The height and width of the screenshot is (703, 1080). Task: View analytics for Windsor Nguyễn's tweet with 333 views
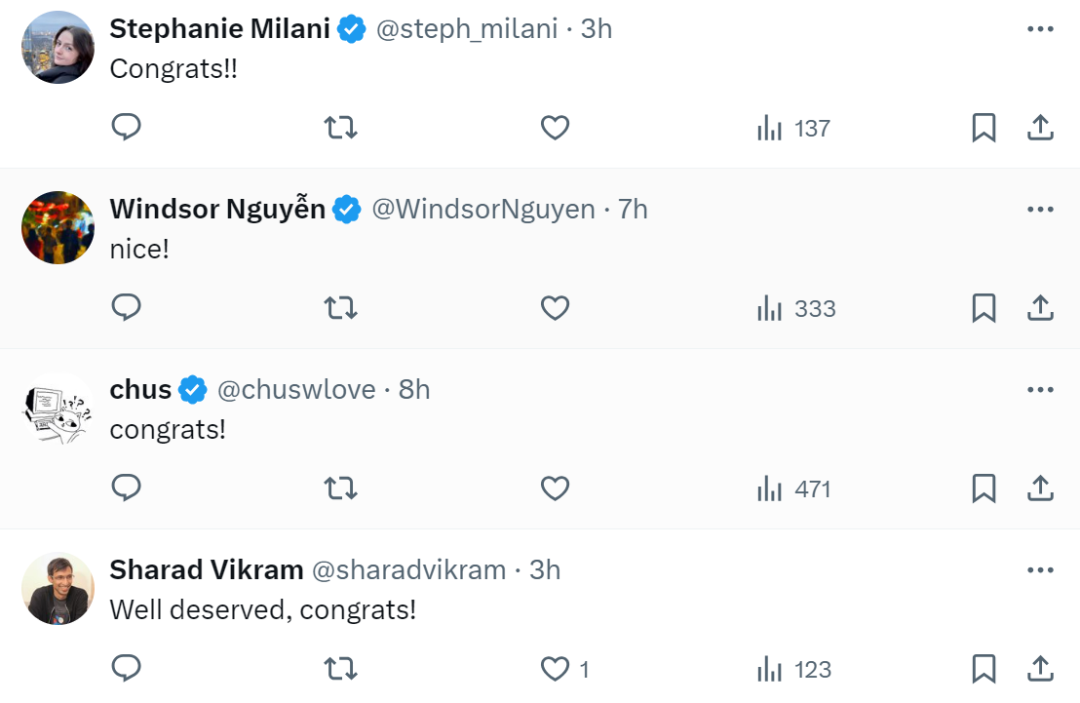(796, 308)
